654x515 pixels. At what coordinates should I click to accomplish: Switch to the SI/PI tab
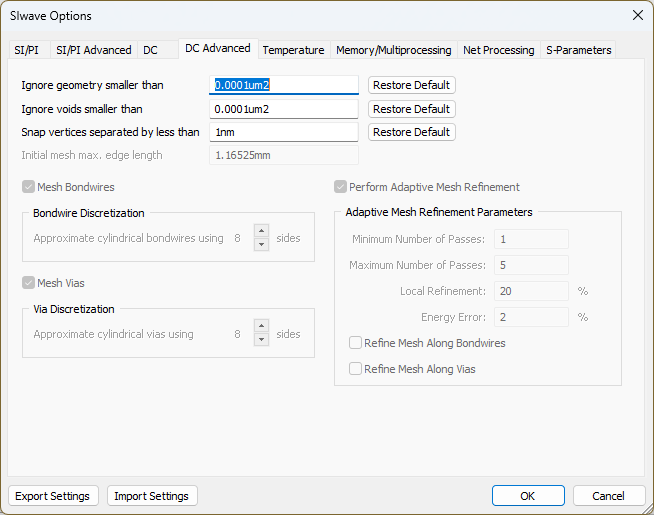[x=28, y=50]
